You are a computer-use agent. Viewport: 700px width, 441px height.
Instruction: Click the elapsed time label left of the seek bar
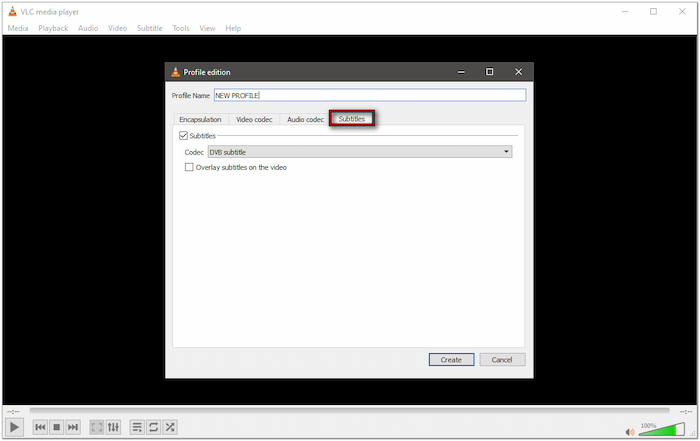pyautogui.click(x=13, y=412)
